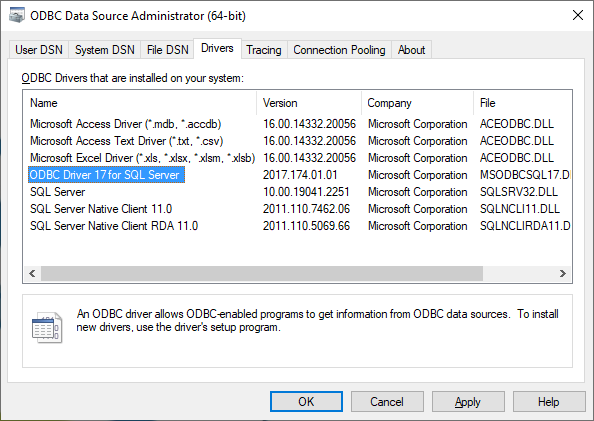
Task: Click file name SQLNCLI11.DLL
Action: 519,209
